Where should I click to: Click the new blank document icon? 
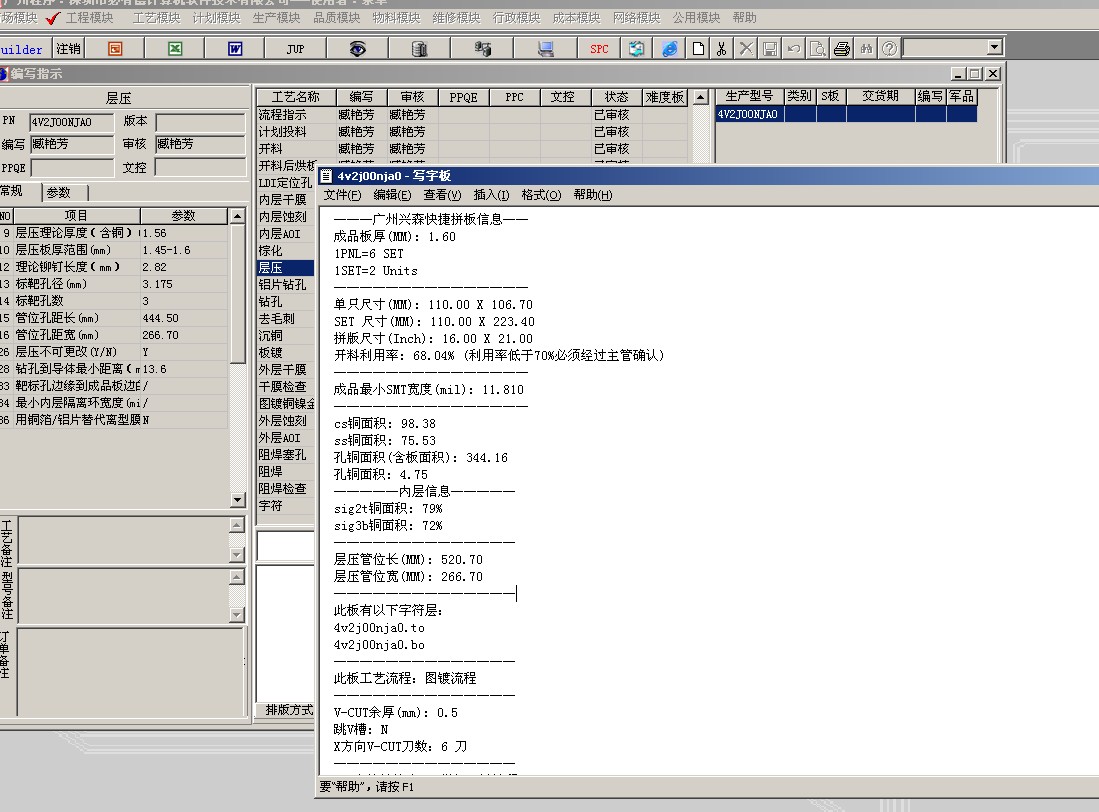pos(698,48)
